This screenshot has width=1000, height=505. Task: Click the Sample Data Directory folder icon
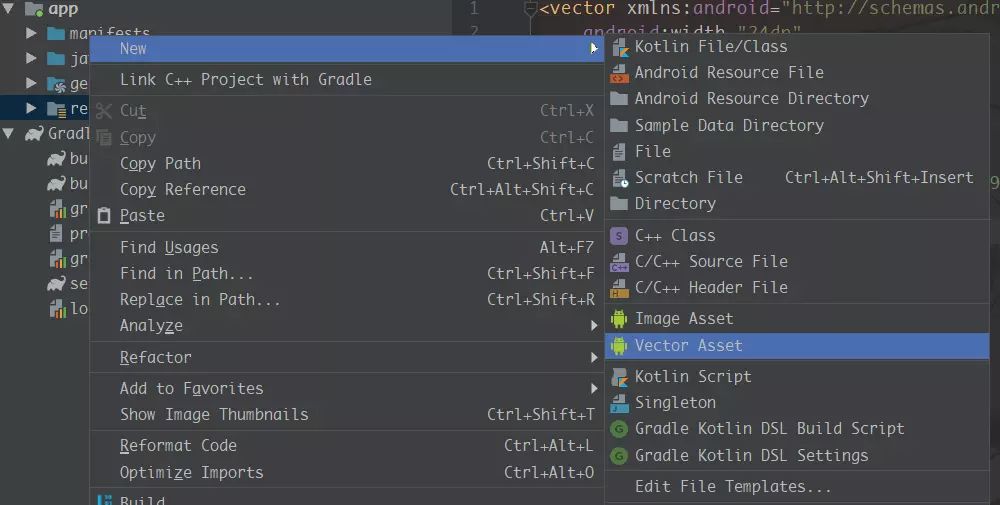619,126
